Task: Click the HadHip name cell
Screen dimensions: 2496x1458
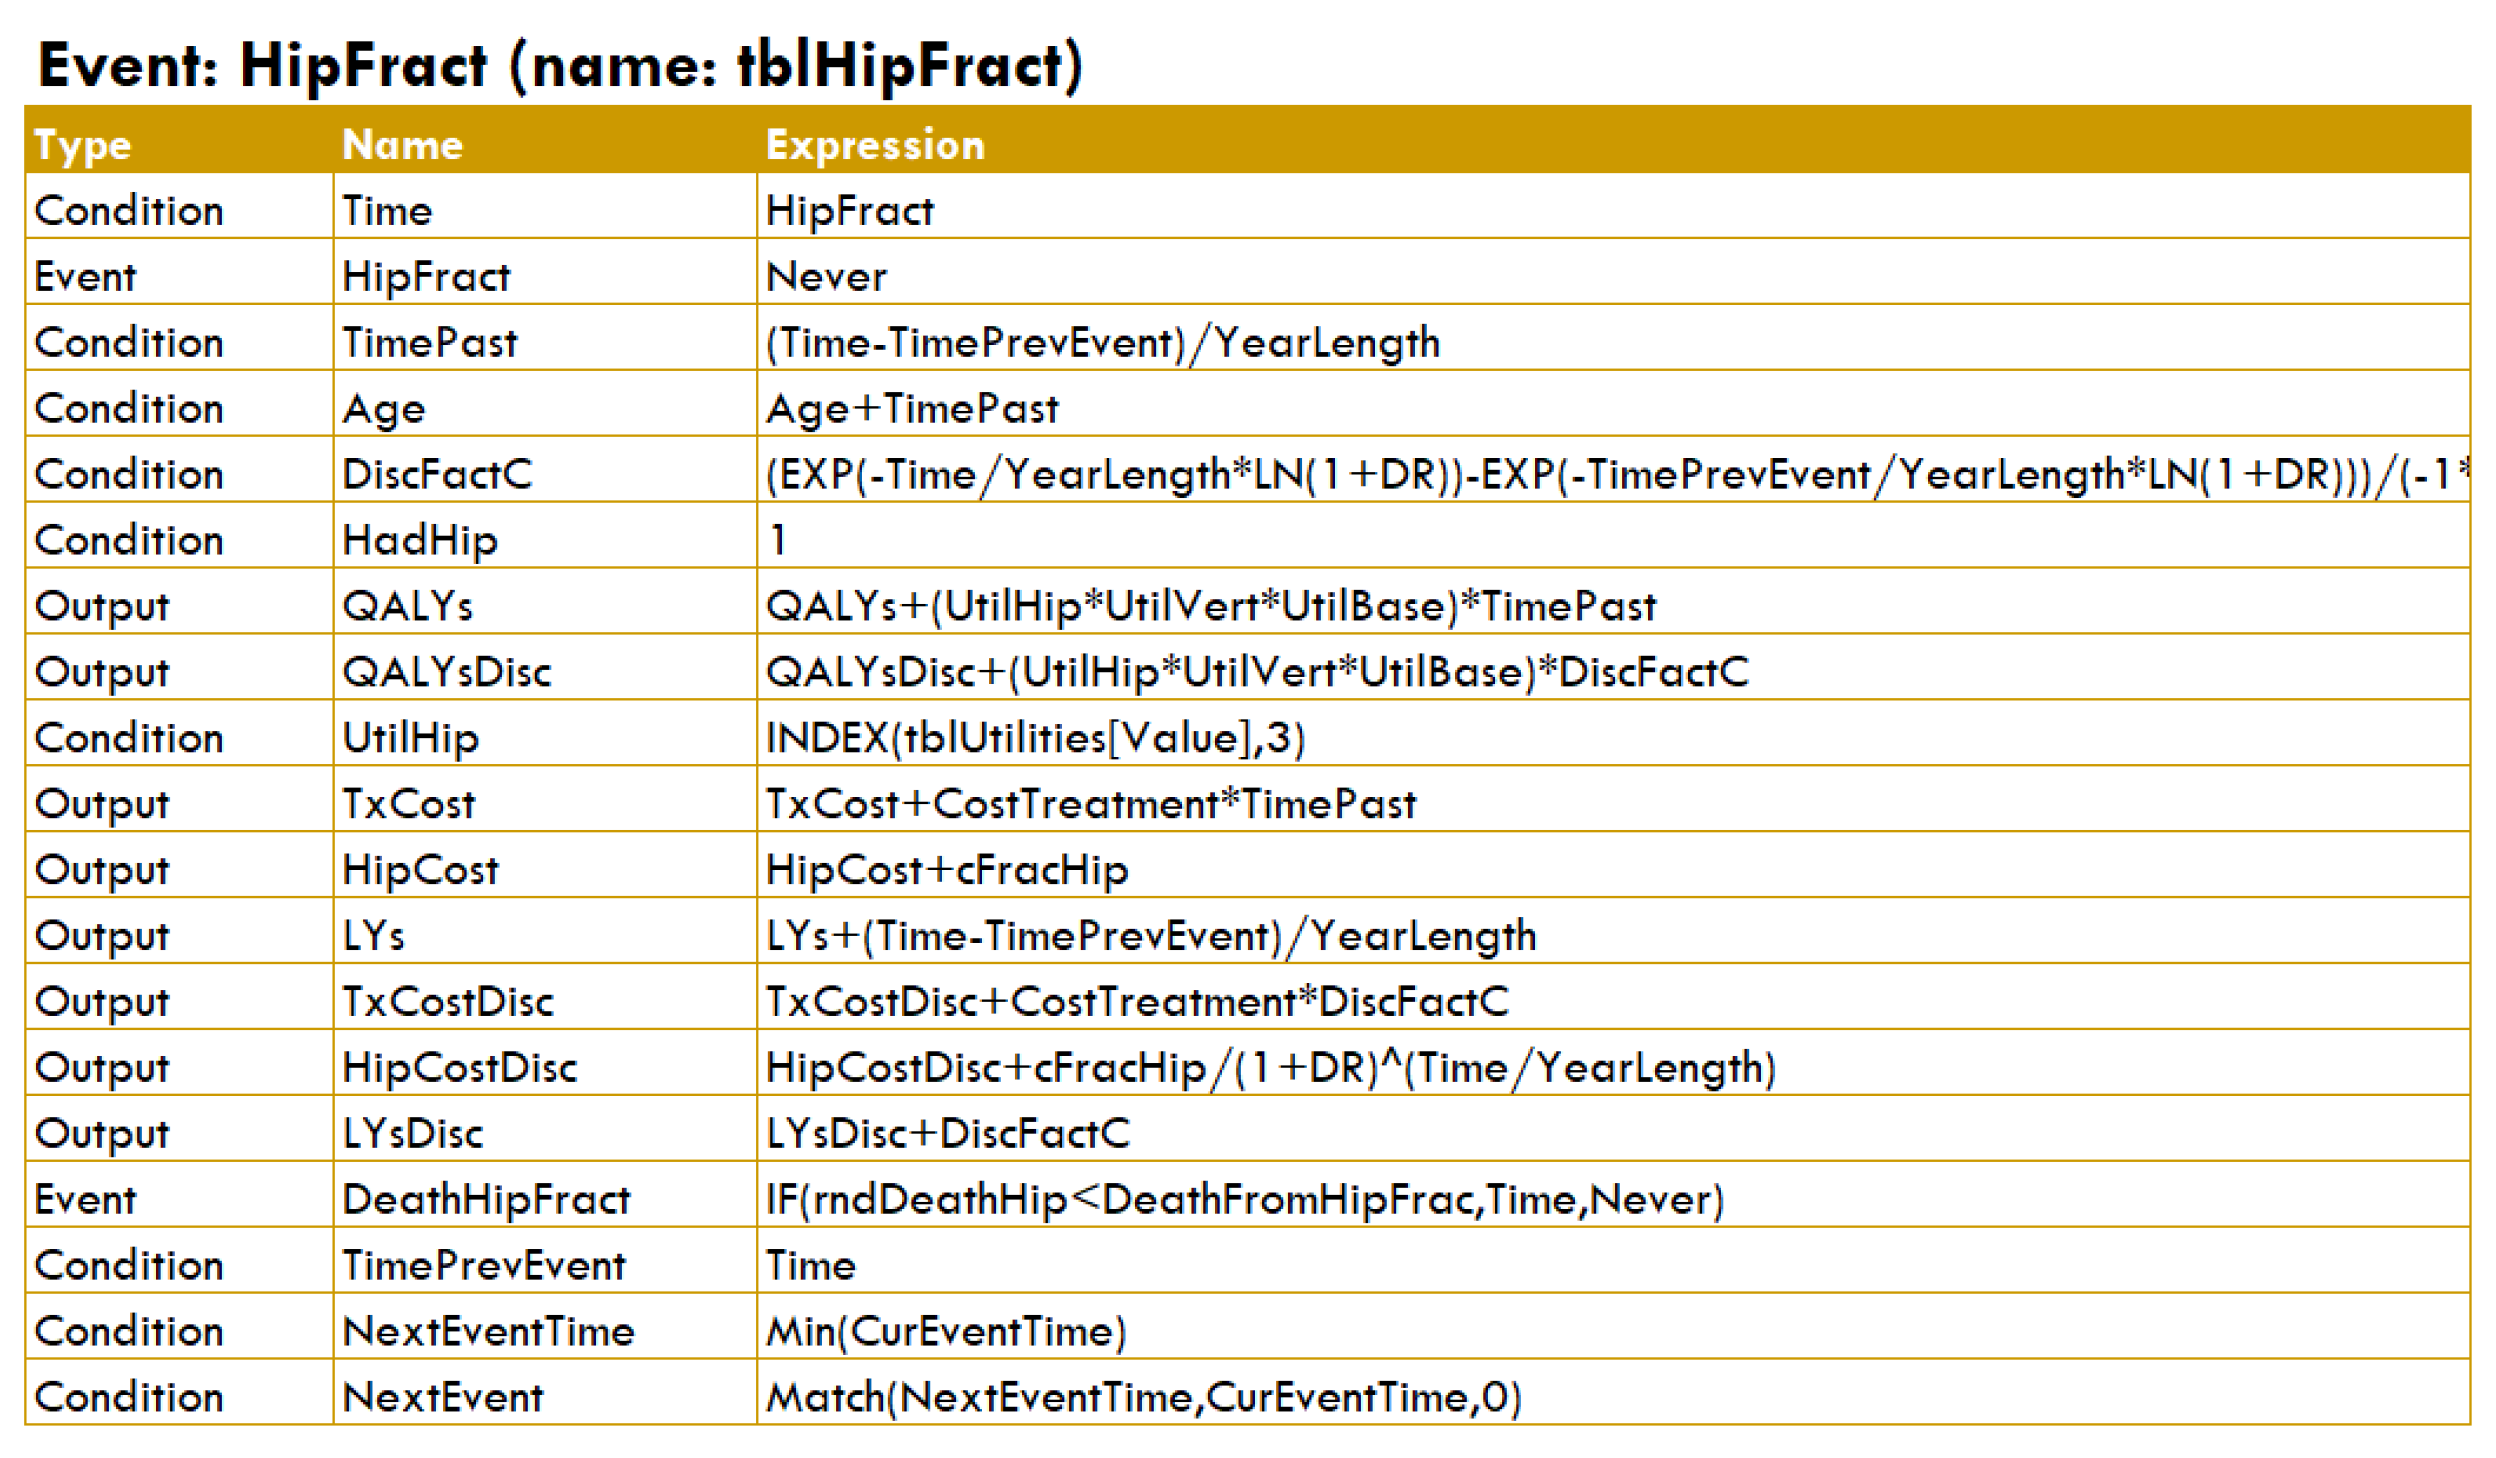Action: [x=419, y=540]
